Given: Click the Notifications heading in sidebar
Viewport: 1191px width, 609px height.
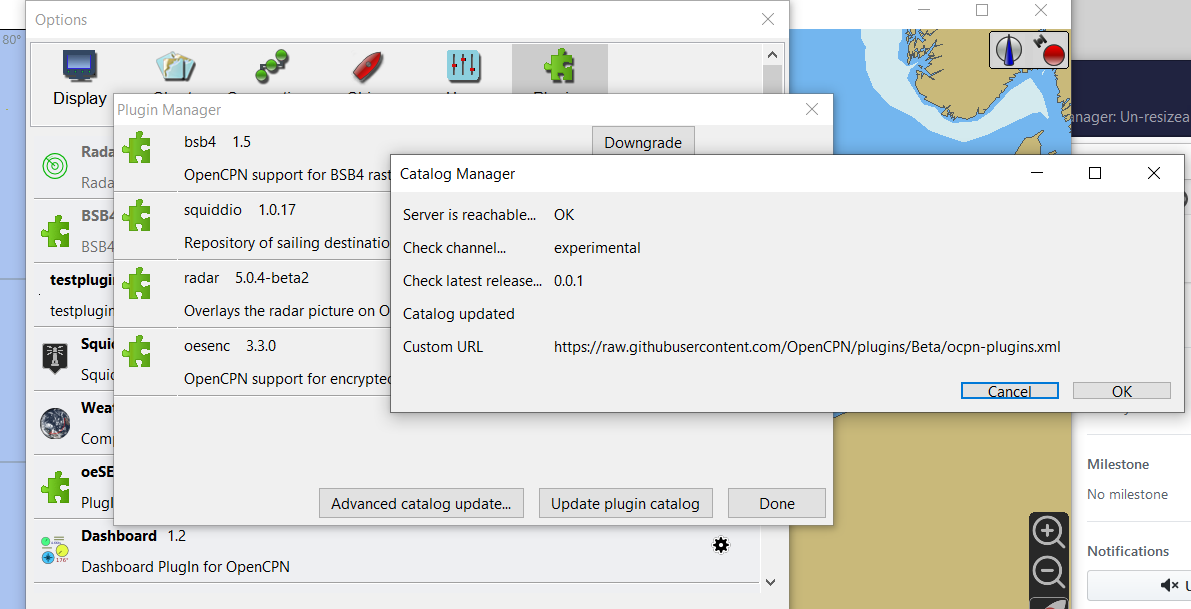Looking at the screenshot, I should [x=1128, y=551].
